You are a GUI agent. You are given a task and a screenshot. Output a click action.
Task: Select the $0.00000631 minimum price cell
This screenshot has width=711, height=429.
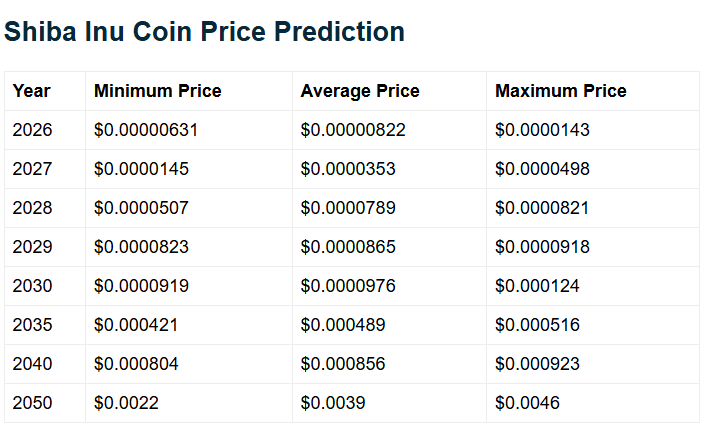[146, 130]
